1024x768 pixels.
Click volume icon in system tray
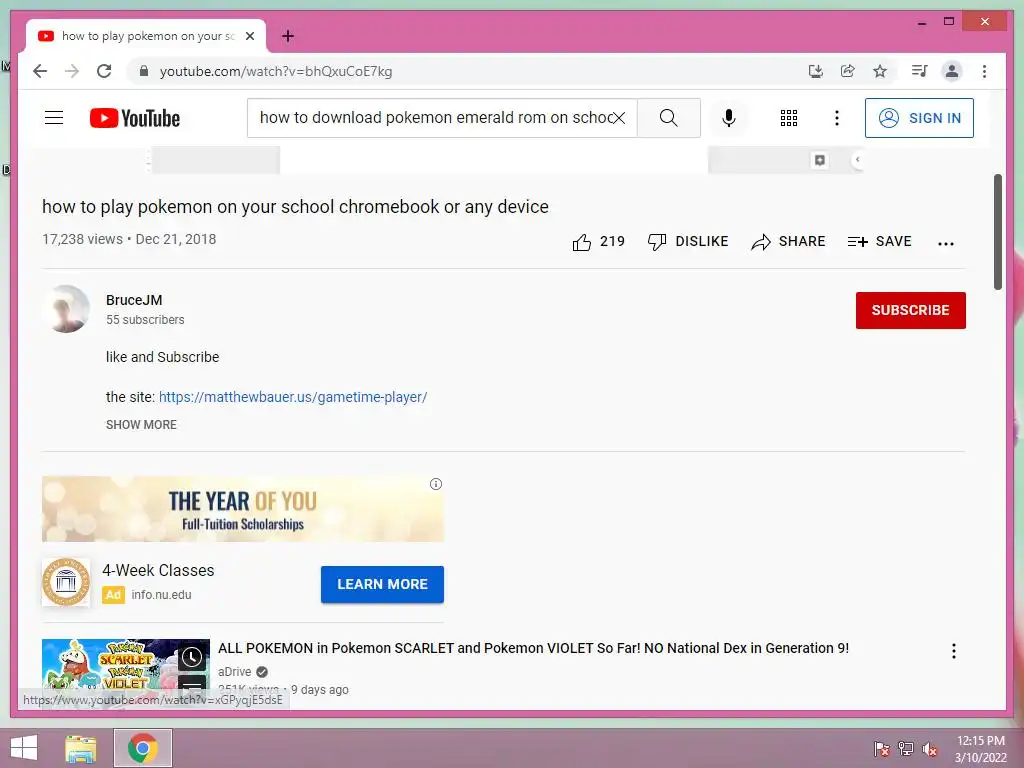(x=929, y=749)
